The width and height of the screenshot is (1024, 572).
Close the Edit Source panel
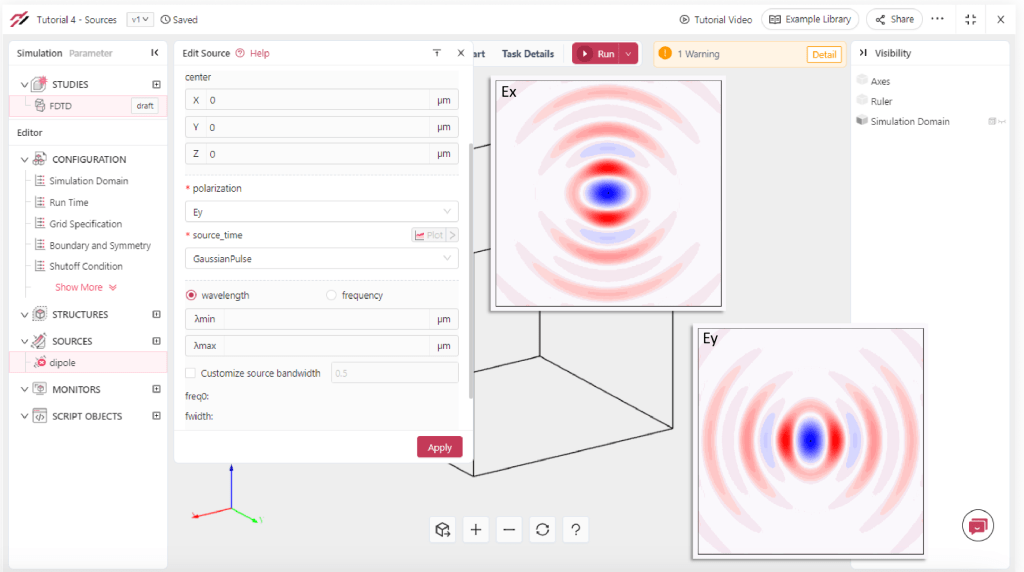click(461, 53)
